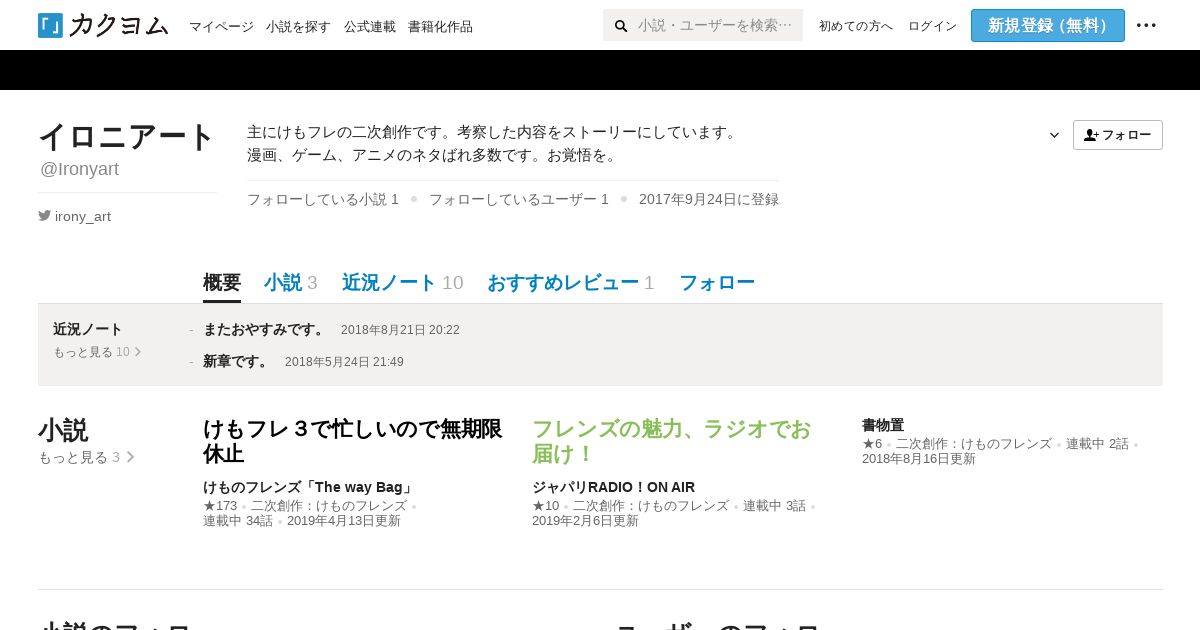Click フォローしているユーザー 1

519,199
